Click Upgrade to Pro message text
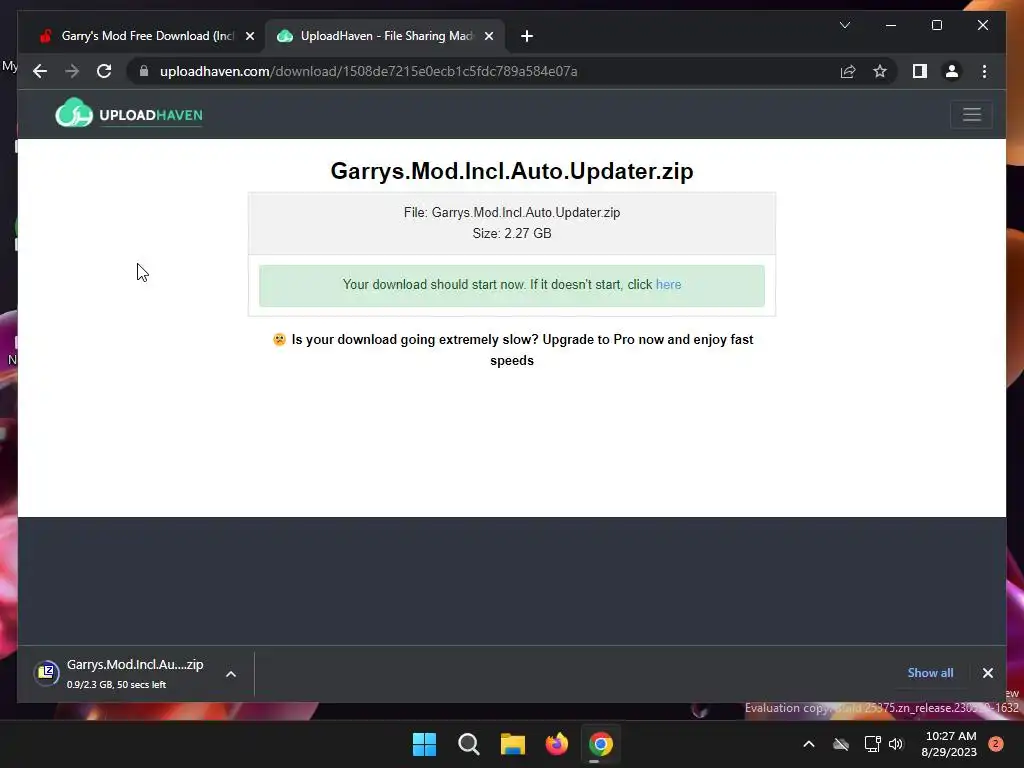 click(x=512, y=350)
